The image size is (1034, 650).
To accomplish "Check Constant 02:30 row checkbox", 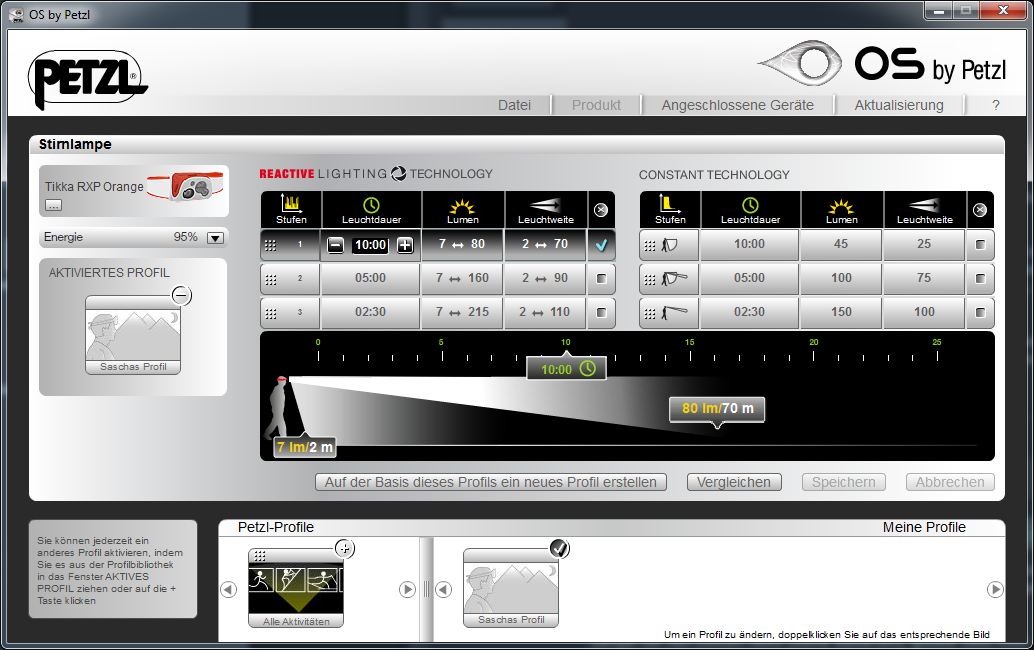I will pyautogui.click(x=981, y=312).
